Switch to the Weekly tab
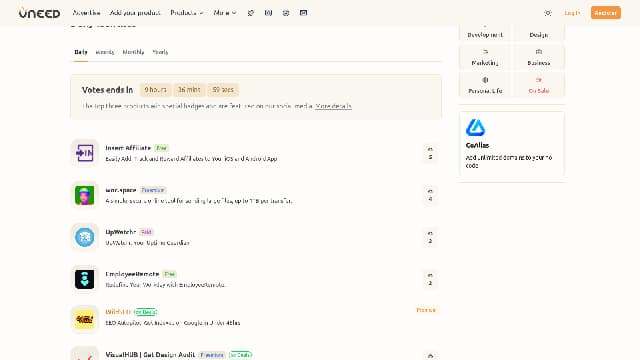 coord(104,52)
